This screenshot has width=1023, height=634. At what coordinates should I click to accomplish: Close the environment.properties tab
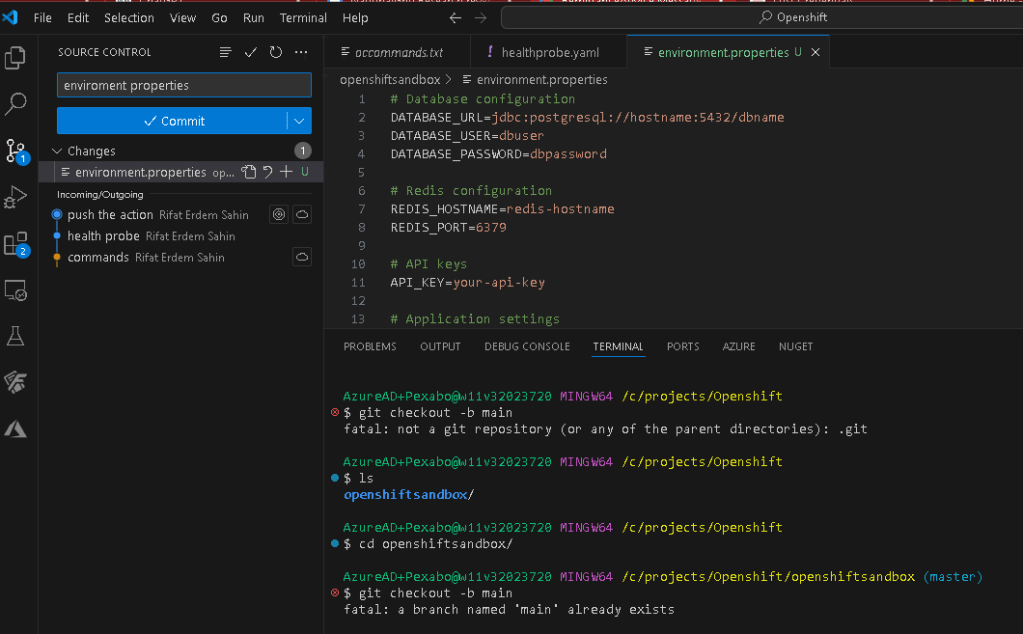point(816,52)
